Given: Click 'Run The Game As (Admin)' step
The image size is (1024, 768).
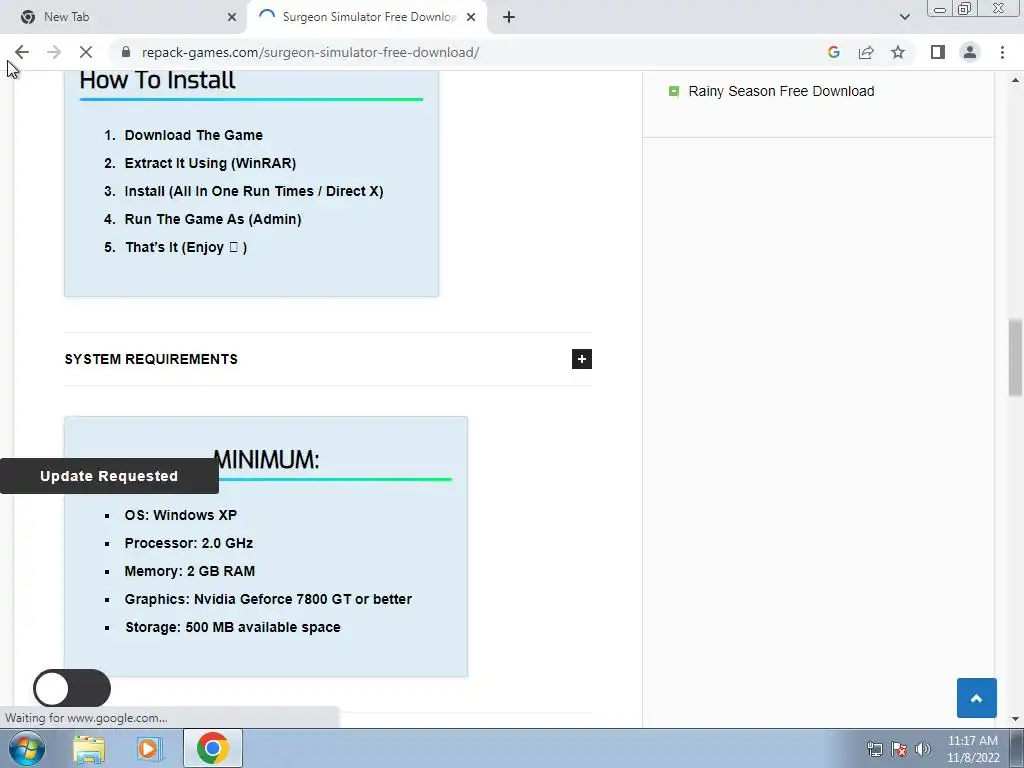Looking at the screenshot, I should pos(213,219).
